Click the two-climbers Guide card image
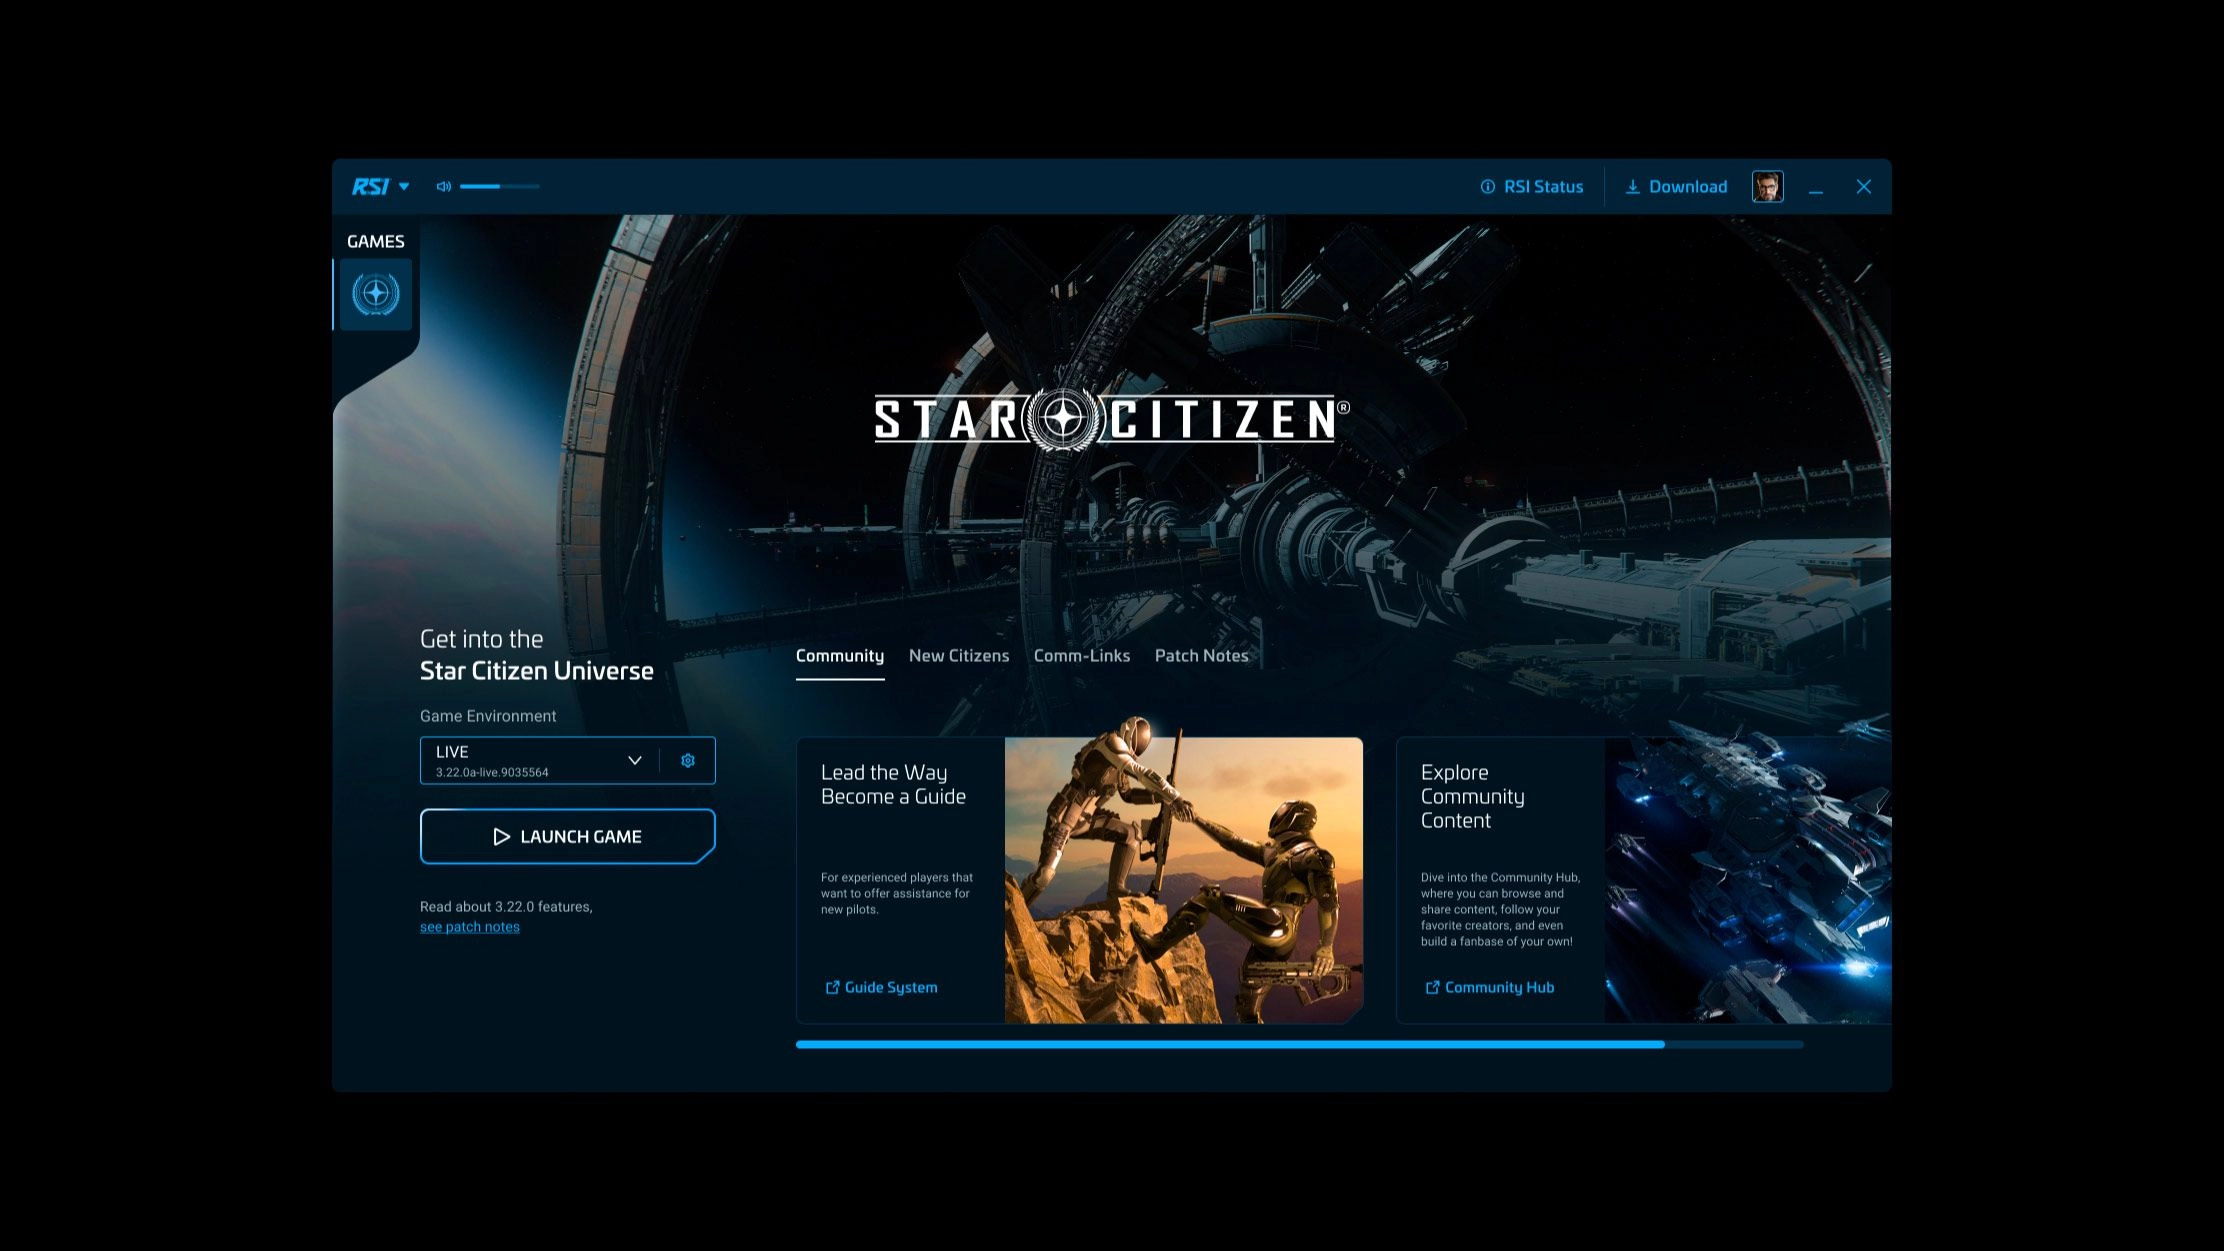2224x1251 pixels. tap(1183, 880)
